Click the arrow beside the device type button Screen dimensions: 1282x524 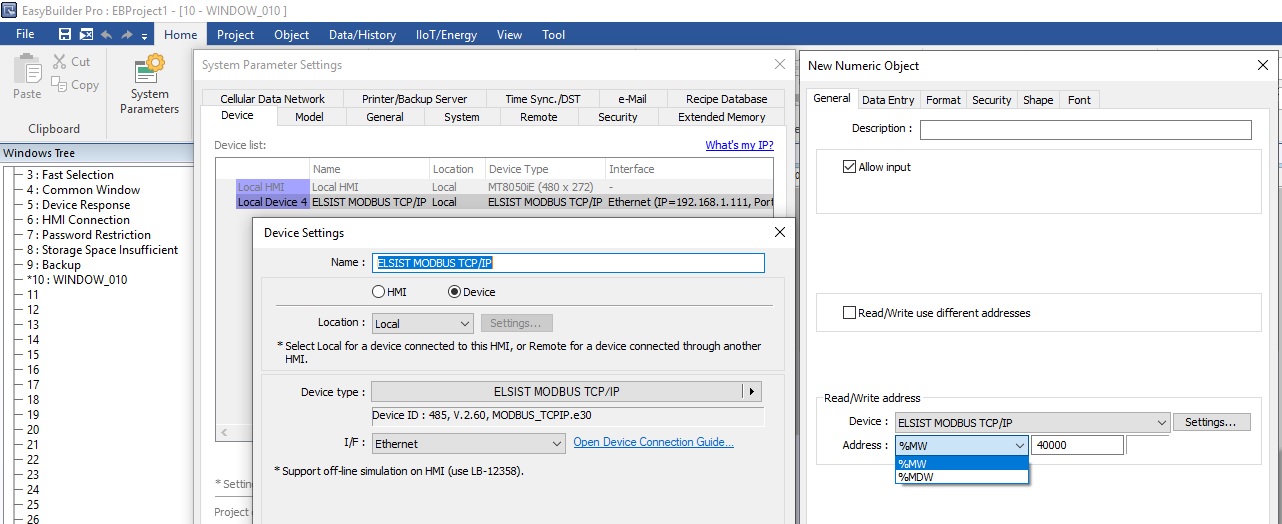[x=753, y=391]
